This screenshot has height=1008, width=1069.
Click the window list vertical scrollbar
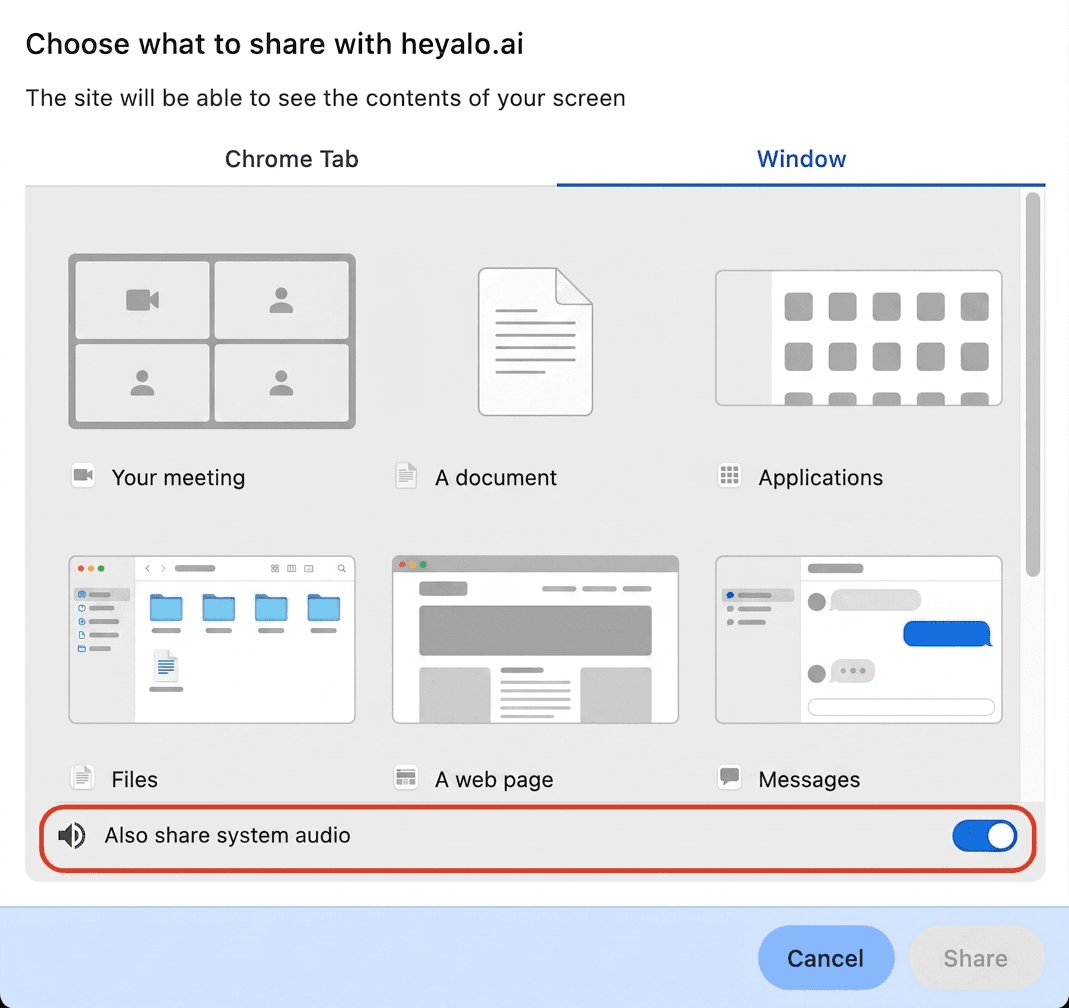coord(1033,385)
